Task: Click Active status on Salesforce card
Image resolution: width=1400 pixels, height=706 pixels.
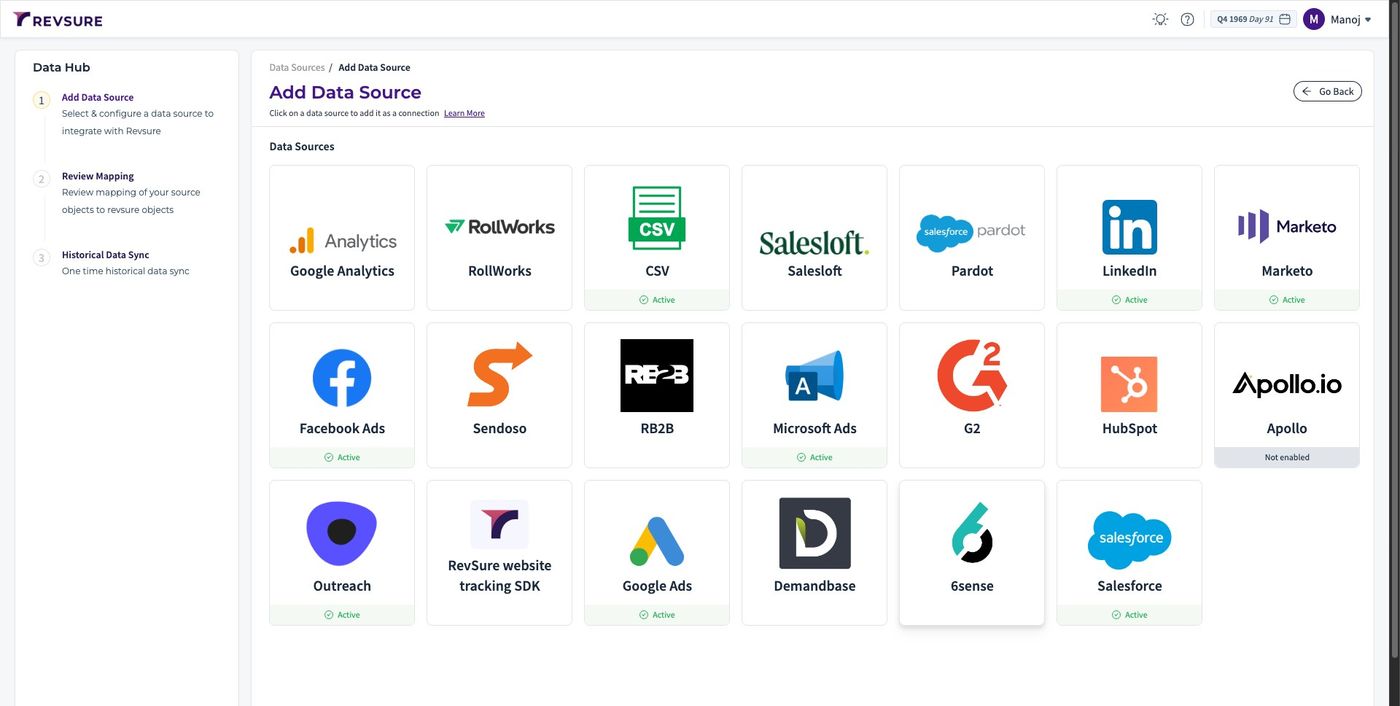Action: [1129, 615]
